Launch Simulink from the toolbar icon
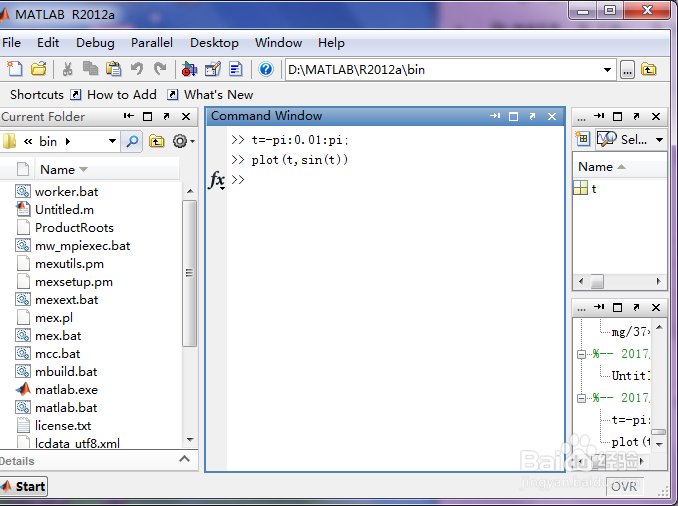 (189, 69)
